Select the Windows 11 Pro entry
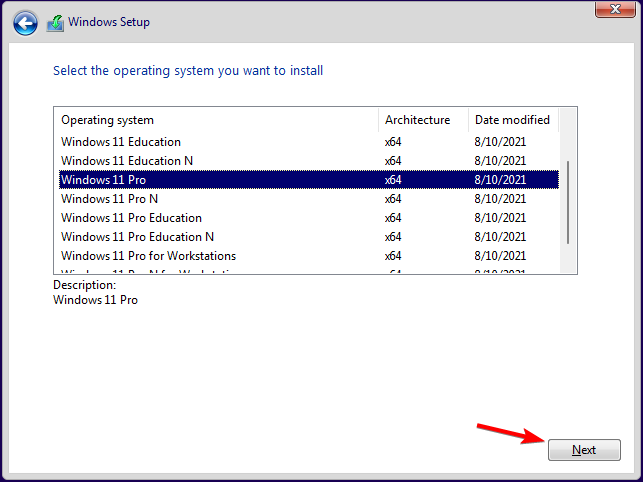 tap(309, 180)
